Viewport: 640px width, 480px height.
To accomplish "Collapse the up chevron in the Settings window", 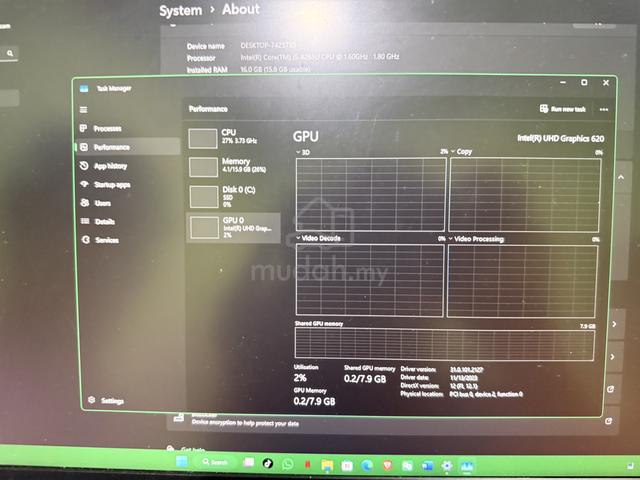I will [621, 177].
